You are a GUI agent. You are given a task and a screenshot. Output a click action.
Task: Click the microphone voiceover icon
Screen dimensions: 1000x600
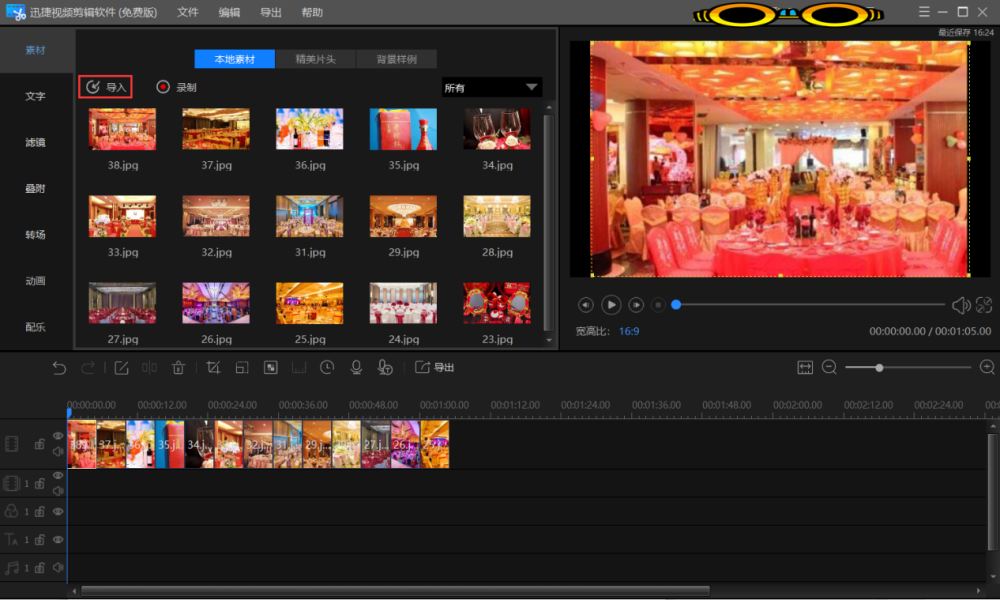click(x=355, y=368)
